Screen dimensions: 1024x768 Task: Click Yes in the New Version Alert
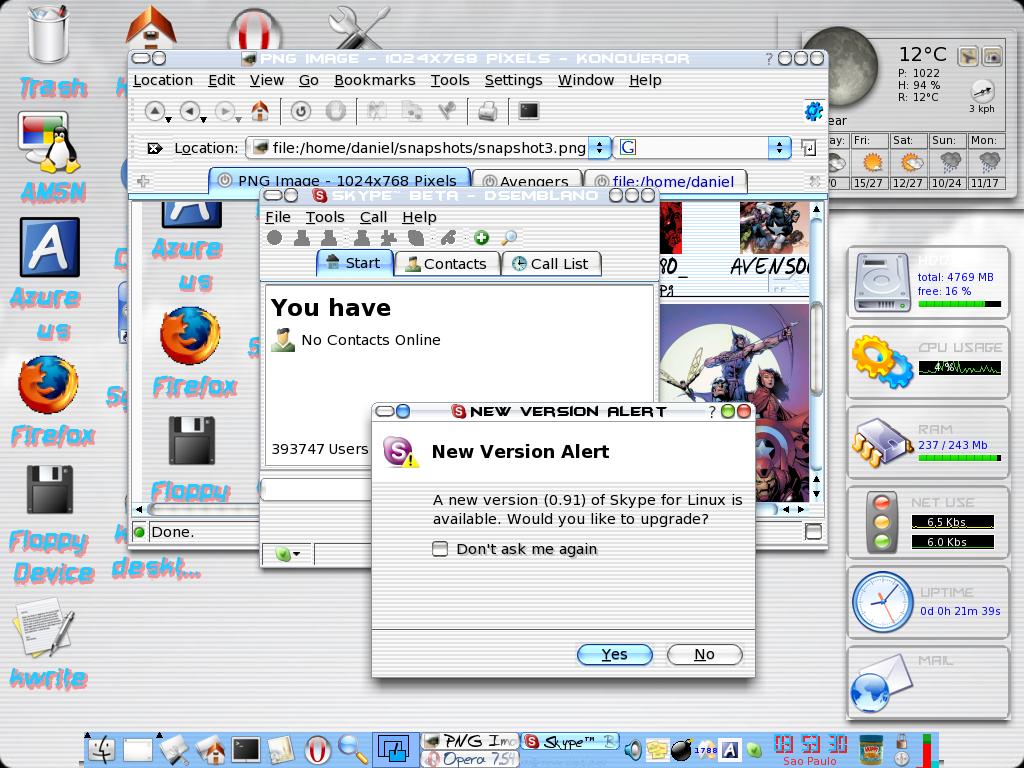click(615, 654)
